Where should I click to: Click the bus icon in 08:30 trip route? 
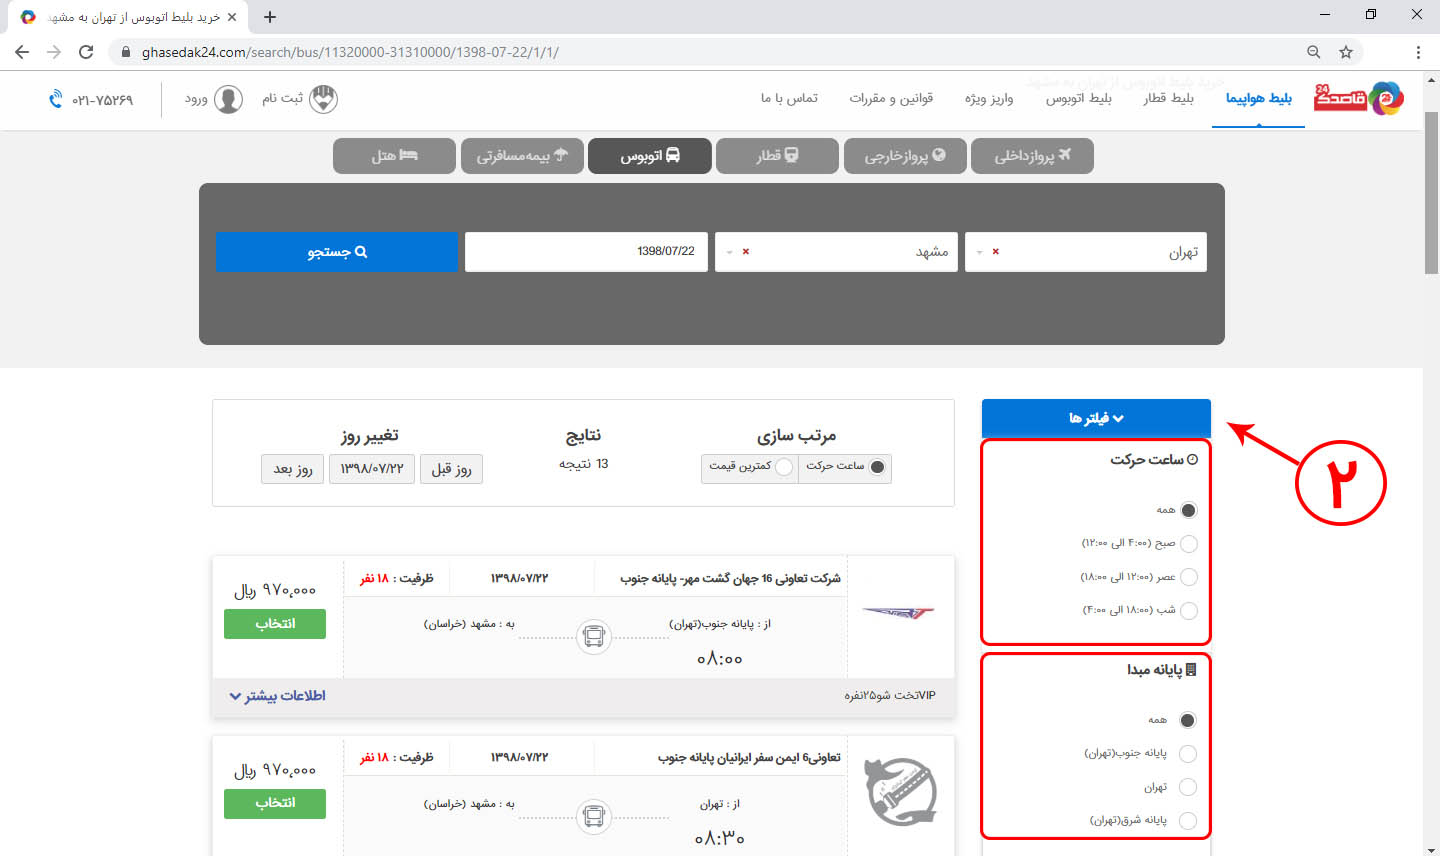tap(594, 816)
